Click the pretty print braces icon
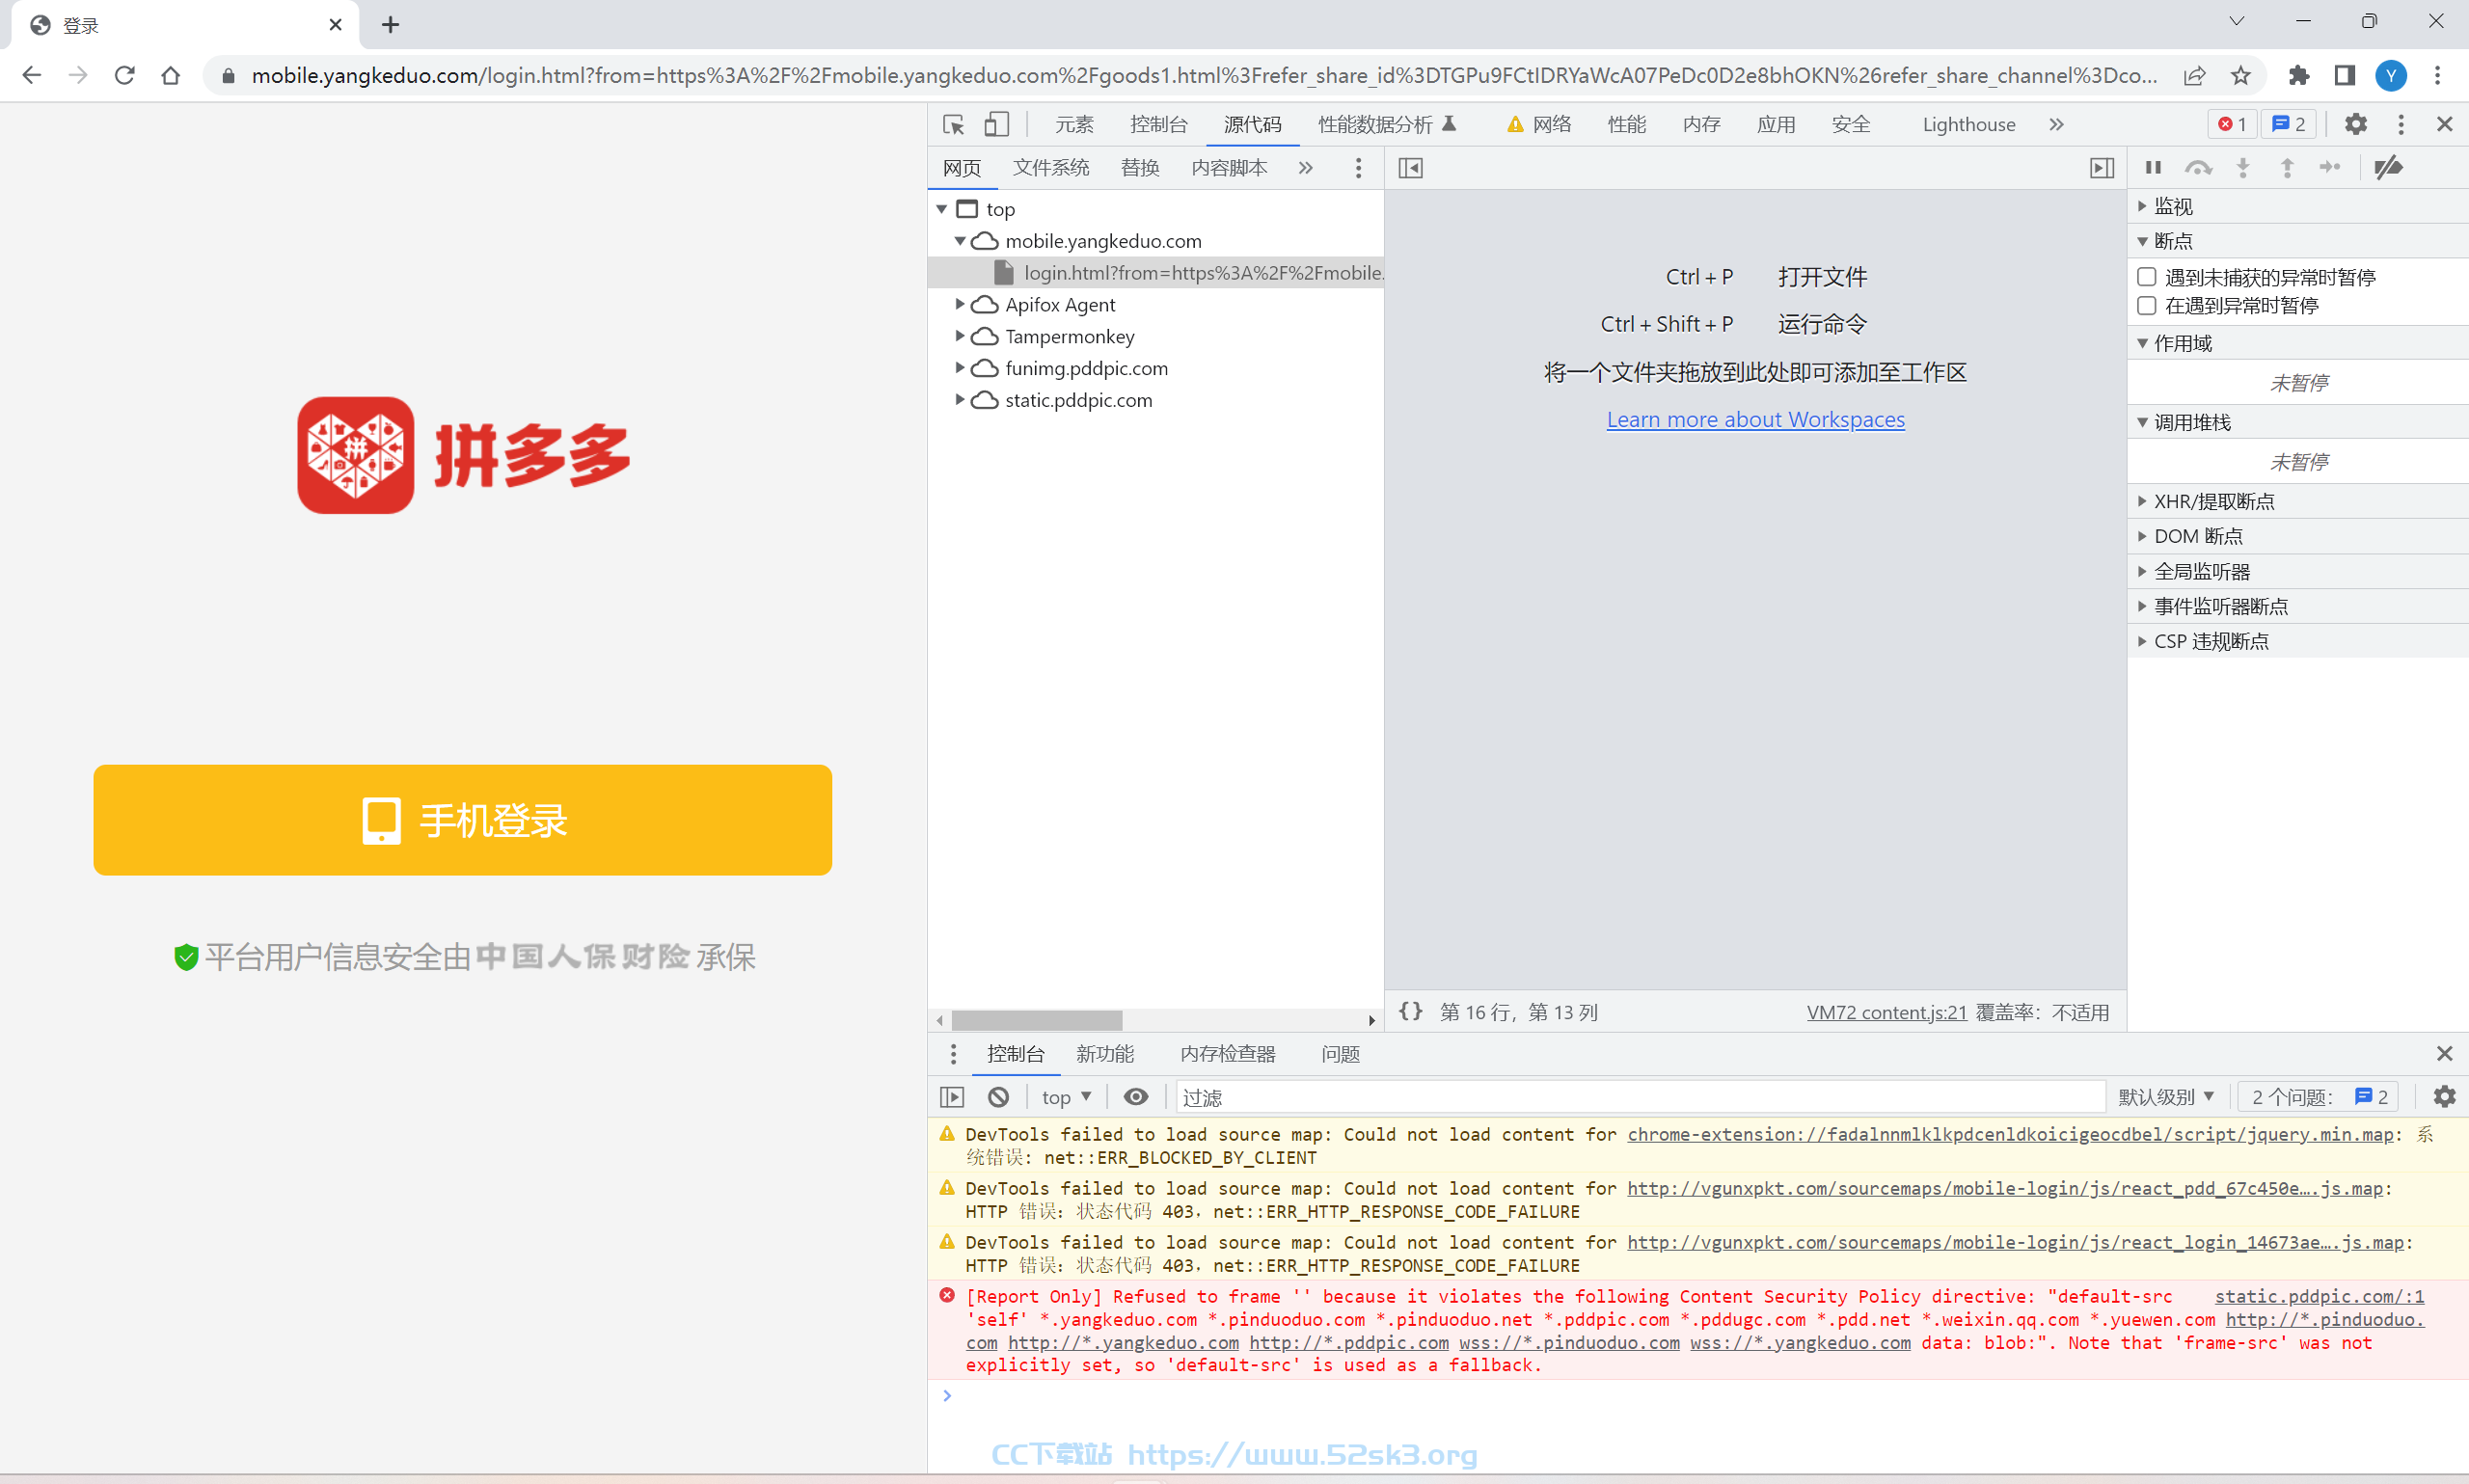 pyautogui.click(x=1411, y=1011)
